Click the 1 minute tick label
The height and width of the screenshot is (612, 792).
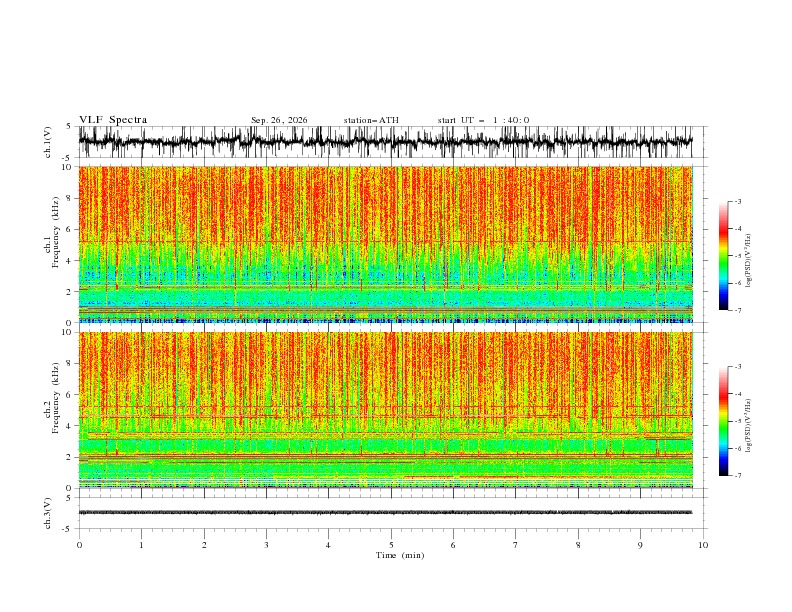(x=141, y=545)
